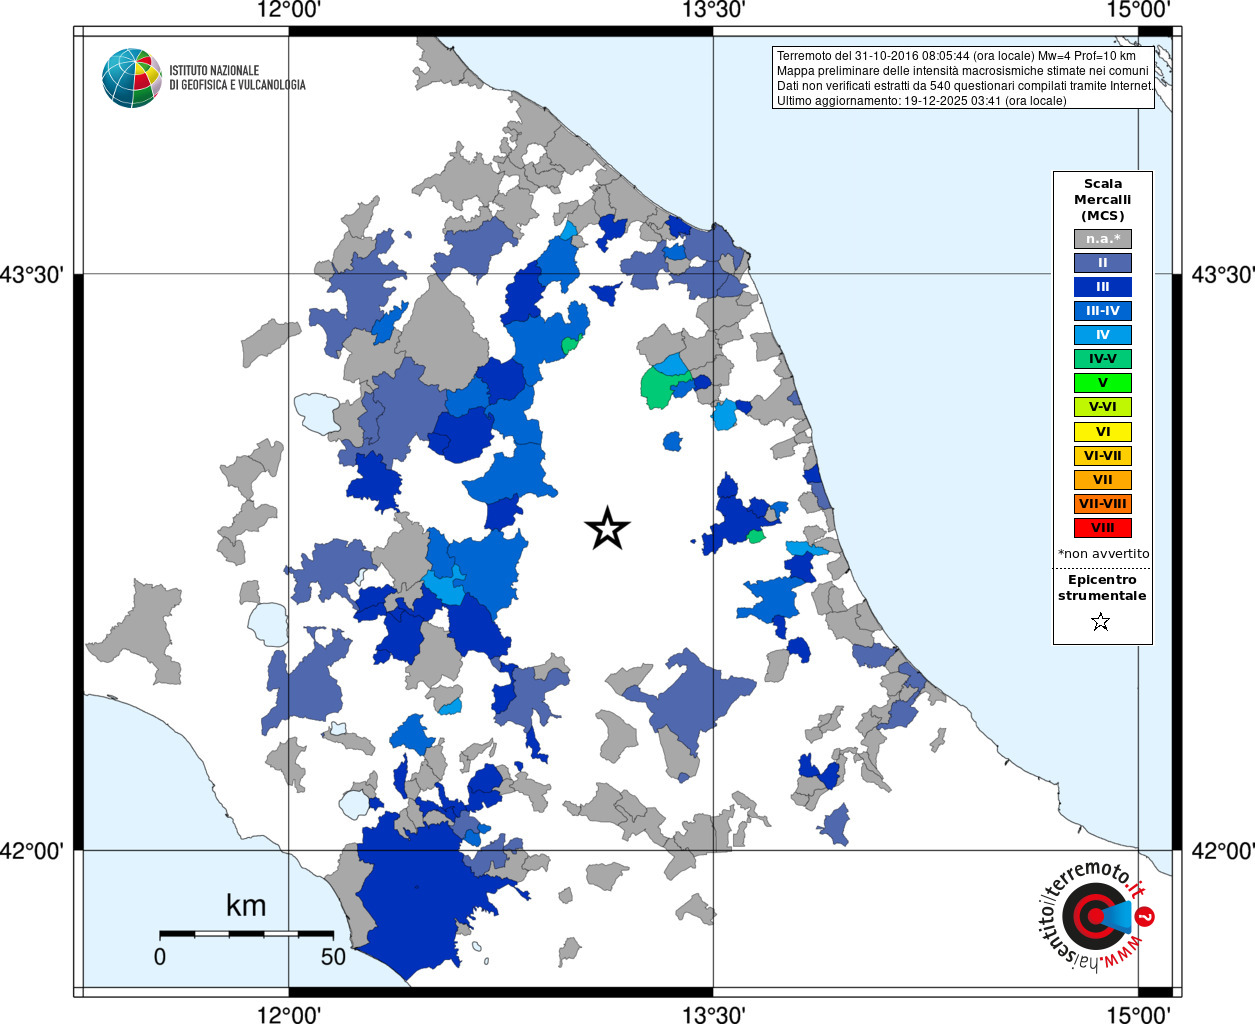Click the '540 questionari' data line
The image size is (1255, 1024).
click(x=965, y=86)
